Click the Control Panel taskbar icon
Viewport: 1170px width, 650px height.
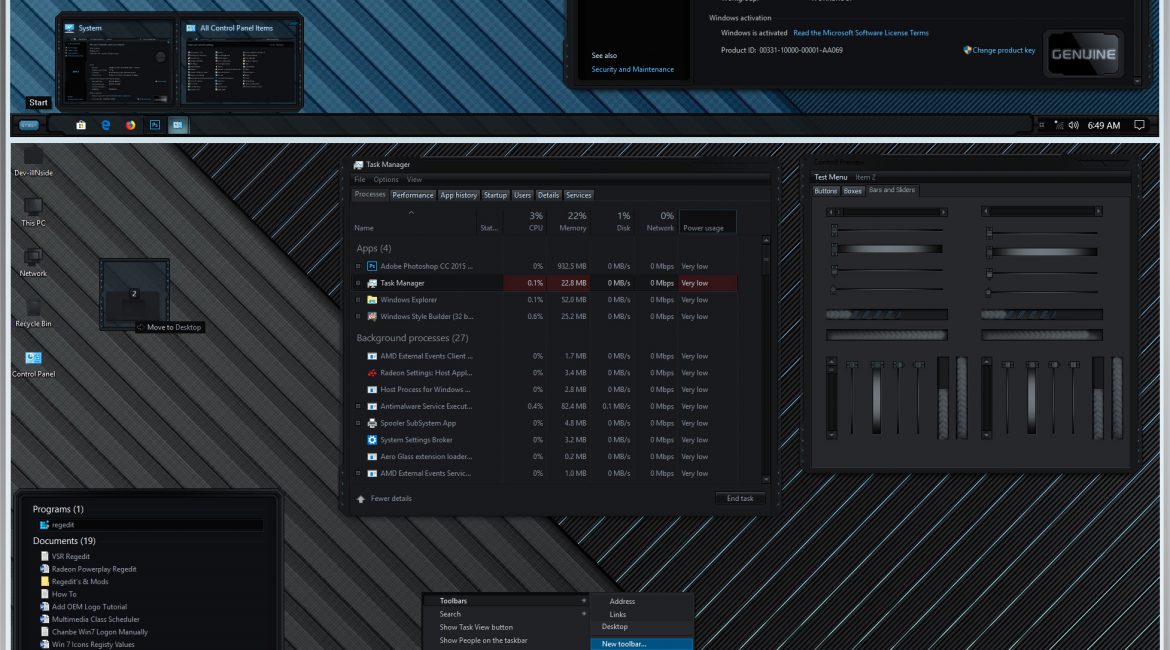click(x=178, y=125)
